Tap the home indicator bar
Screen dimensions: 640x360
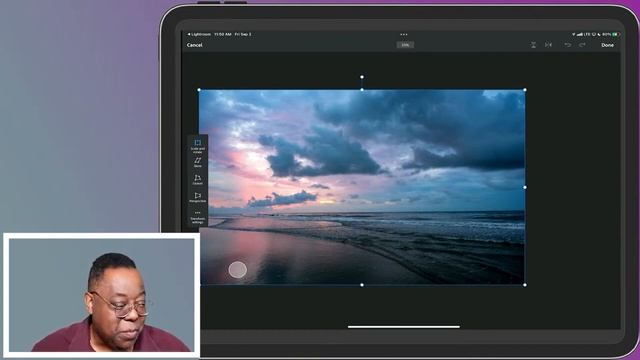coord(404,327)
